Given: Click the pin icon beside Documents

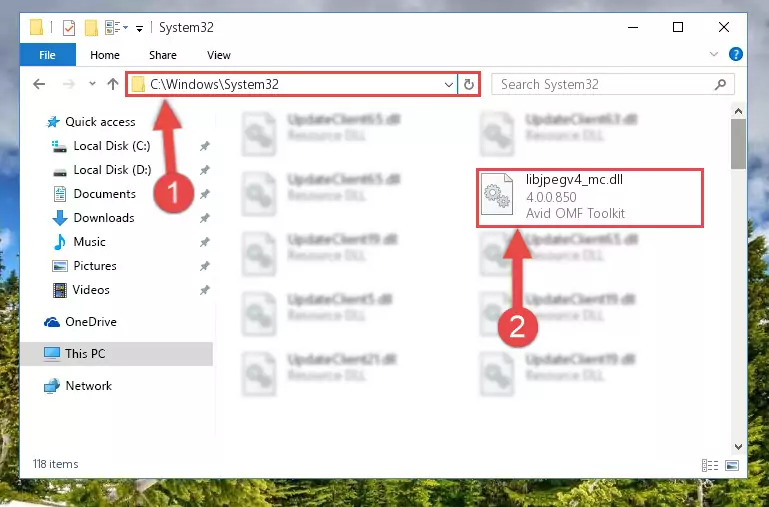Looking at the screenshot, I should click(x=205, y=194).
